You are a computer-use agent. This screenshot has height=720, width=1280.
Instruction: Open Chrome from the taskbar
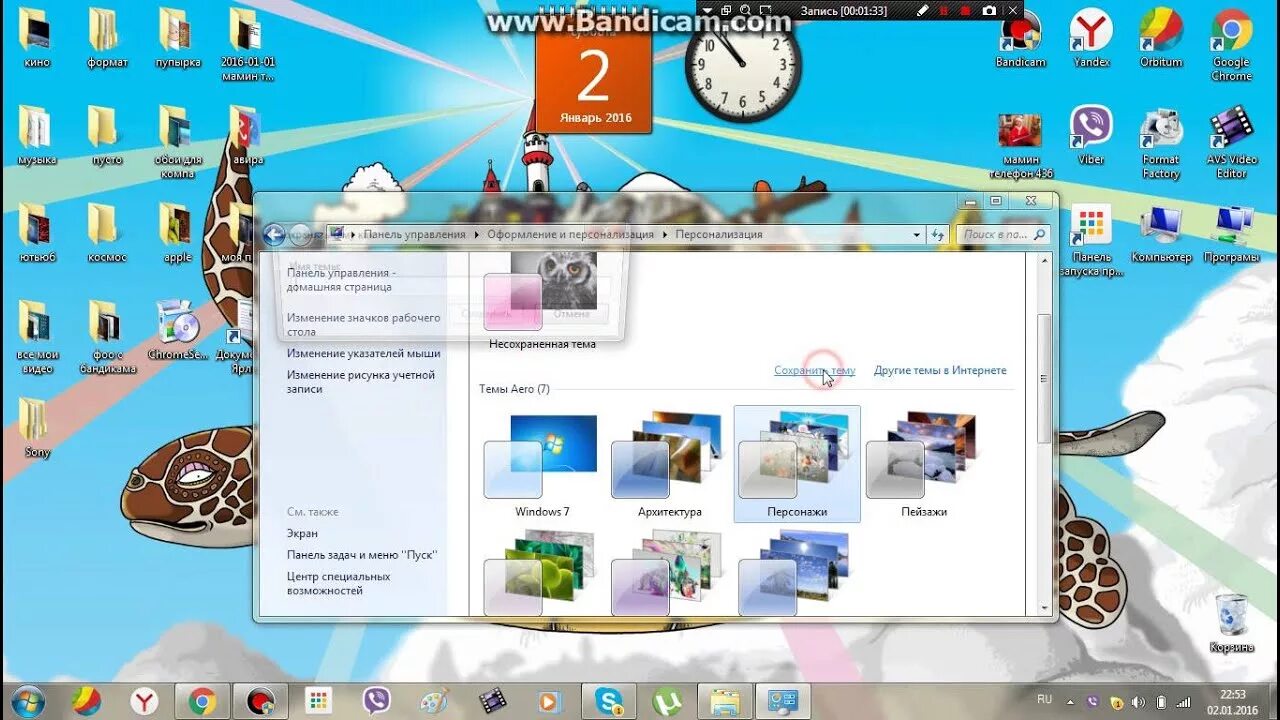point(202,701)
